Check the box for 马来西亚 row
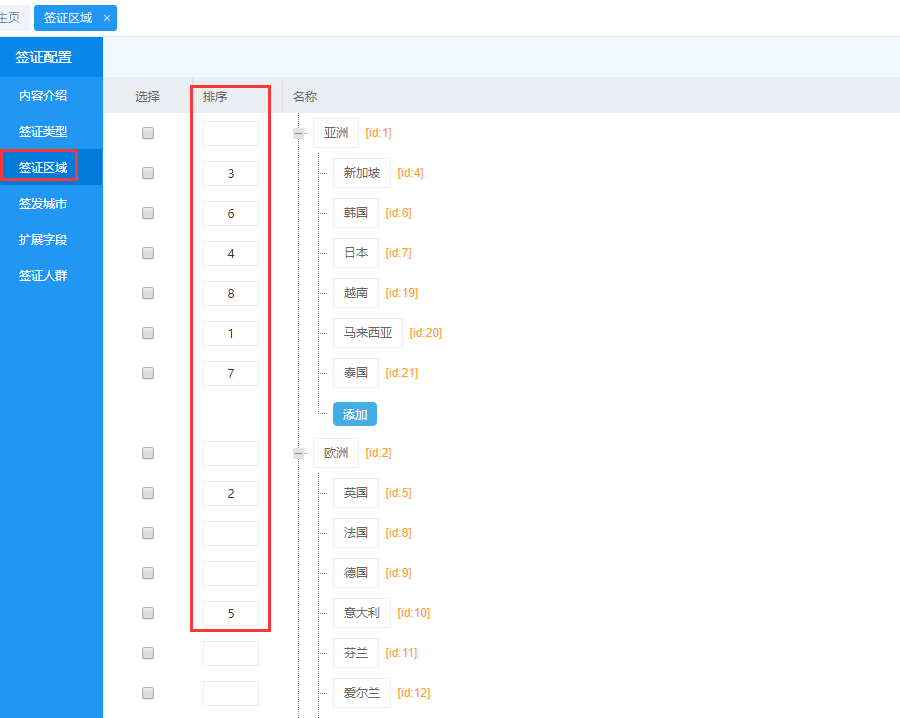This screenshot has height=718, width=900. (x=148, y=333)
